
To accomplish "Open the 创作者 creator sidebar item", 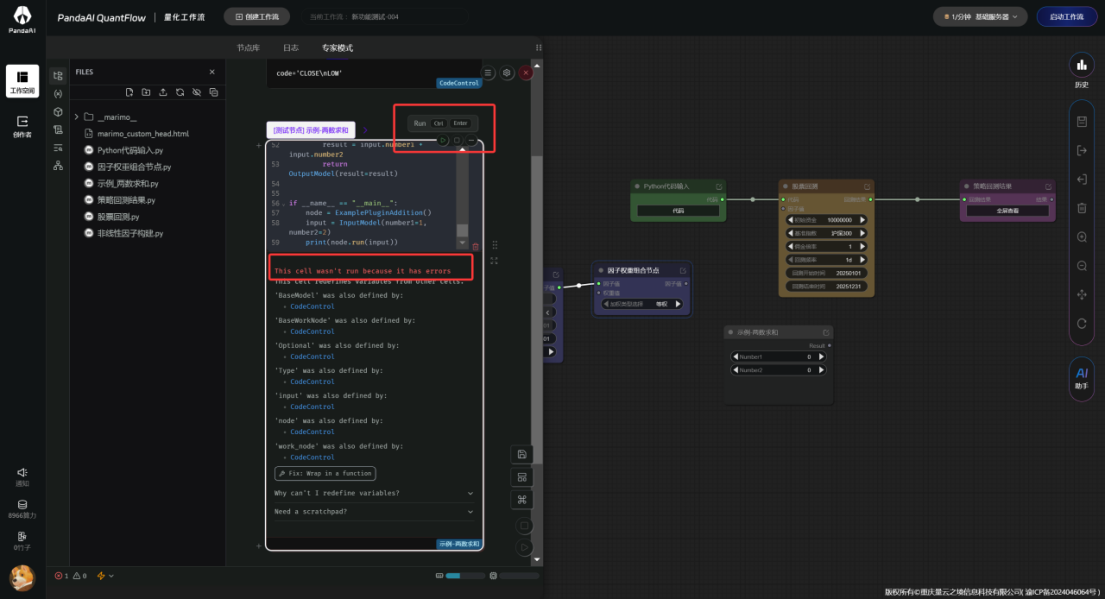I will coord(23,127).
